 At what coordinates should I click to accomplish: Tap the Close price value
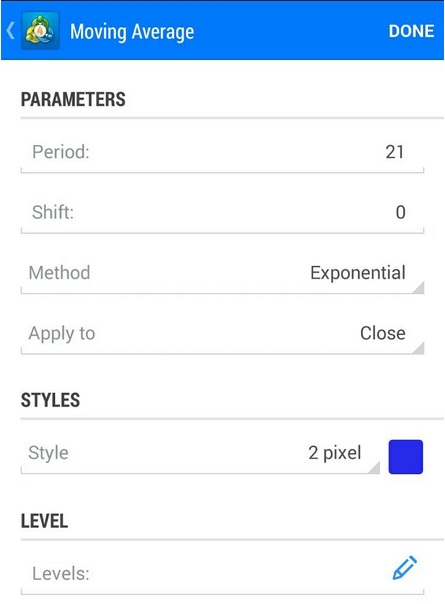pos(383,334)
